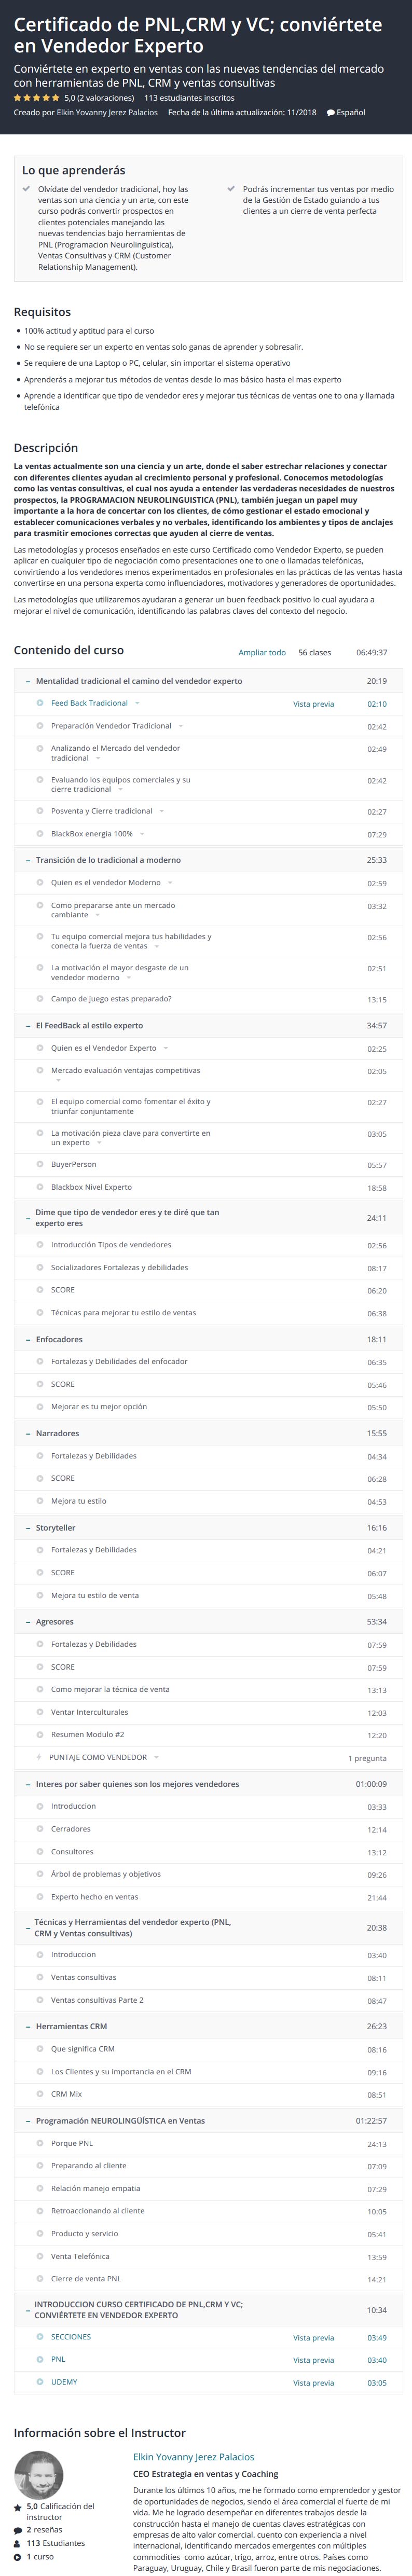The width and height of the screenshot is (412, 2576).
Task: Click the plus icon beside PUNTAJE COMO VENDEDOR
Action: (39, 1757)
